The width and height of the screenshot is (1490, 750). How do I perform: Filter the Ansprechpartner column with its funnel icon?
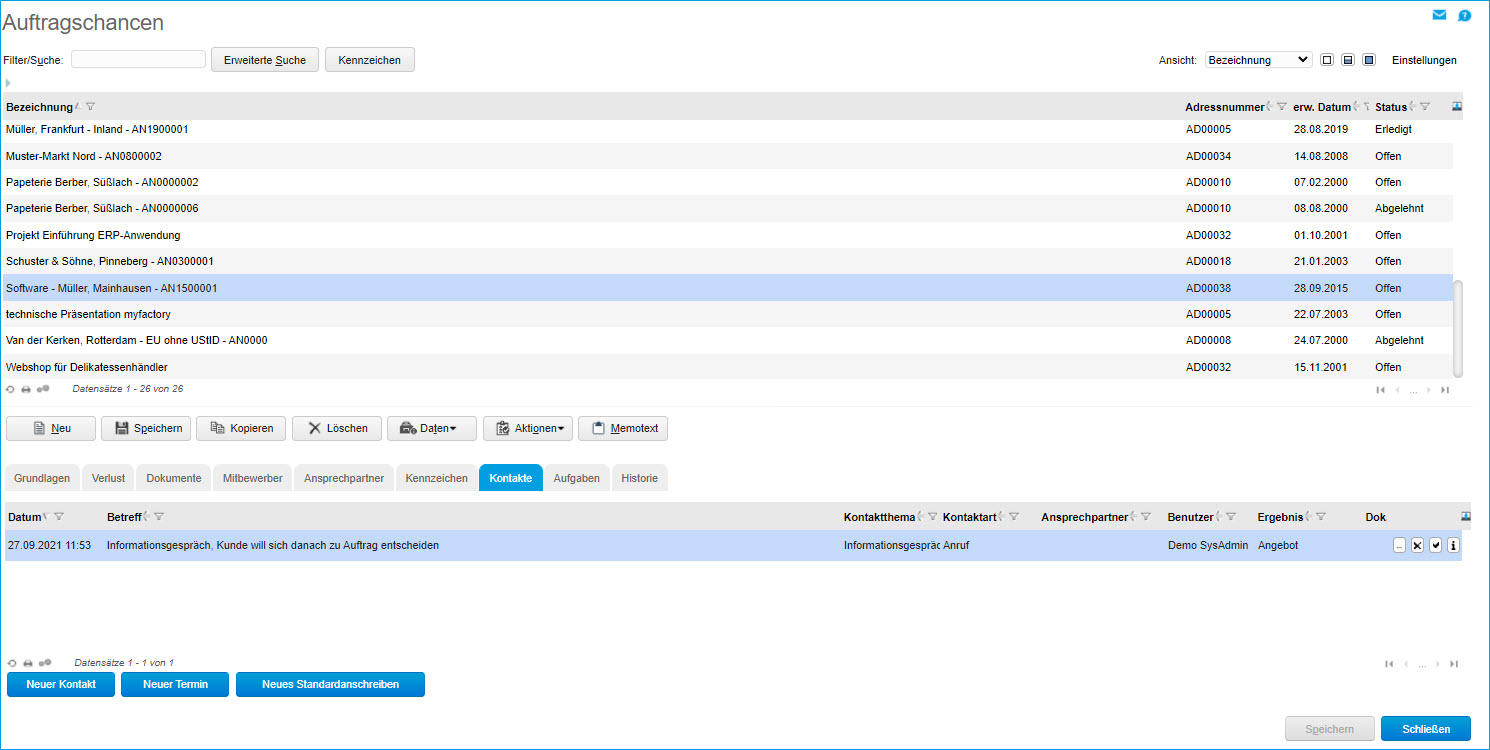(1145, 517)
